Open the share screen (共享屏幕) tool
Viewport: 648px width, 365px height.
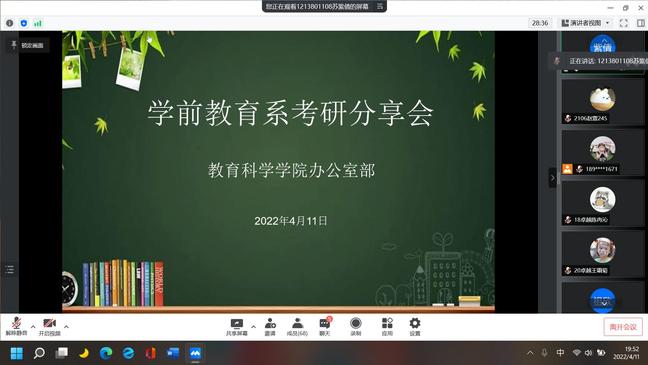(236, 327)
